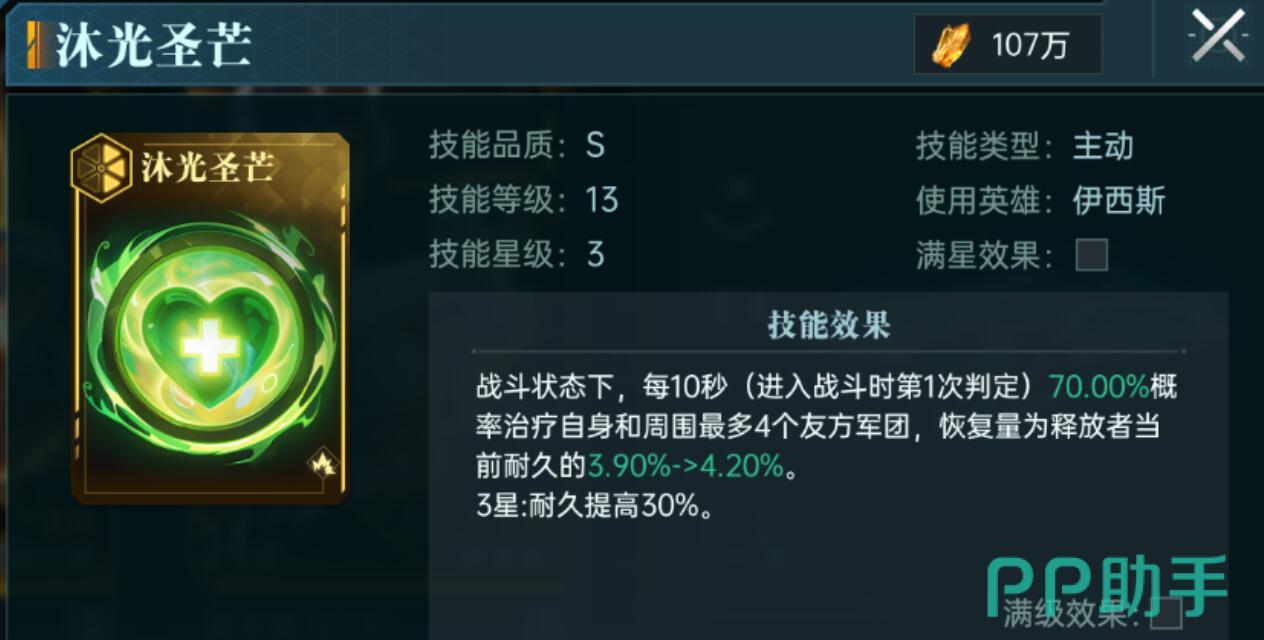
Task: Select the 沐光圣芒 skill card thumbnail
Action: (210, 318)
